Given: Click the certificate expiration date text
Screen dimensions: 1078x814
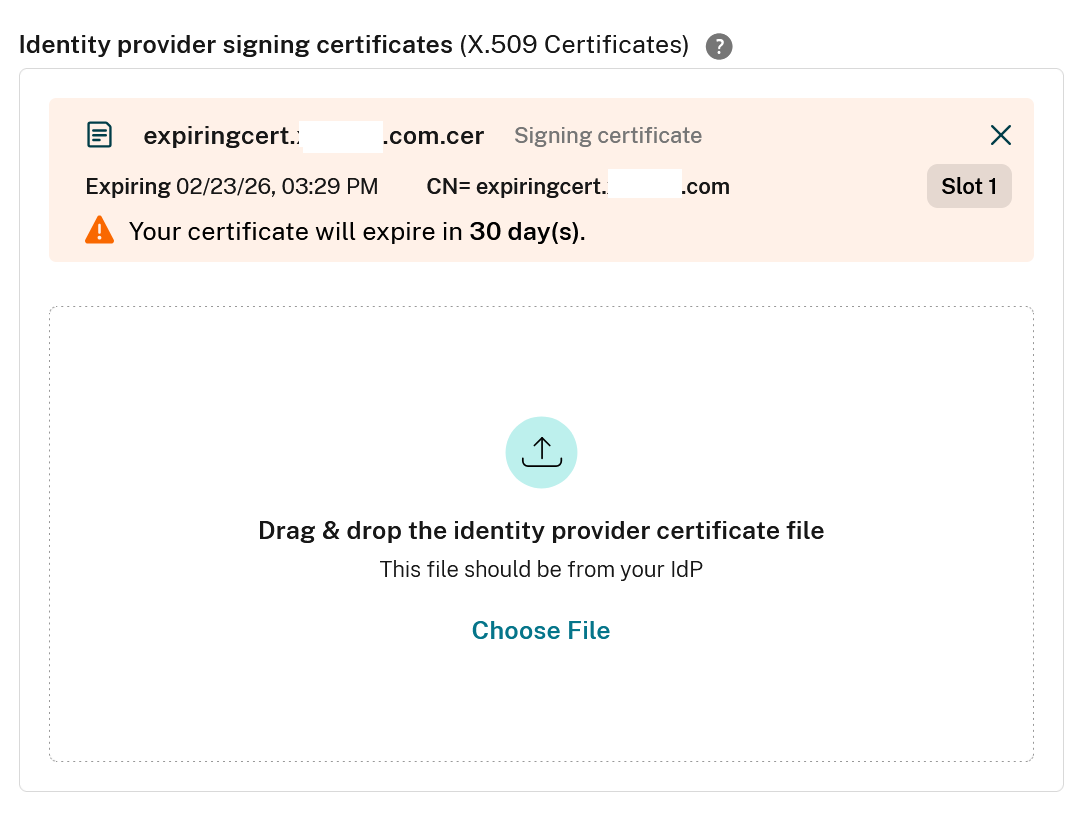Looking at the screenshot, I should pyautogui.click(x=232, y=186).
